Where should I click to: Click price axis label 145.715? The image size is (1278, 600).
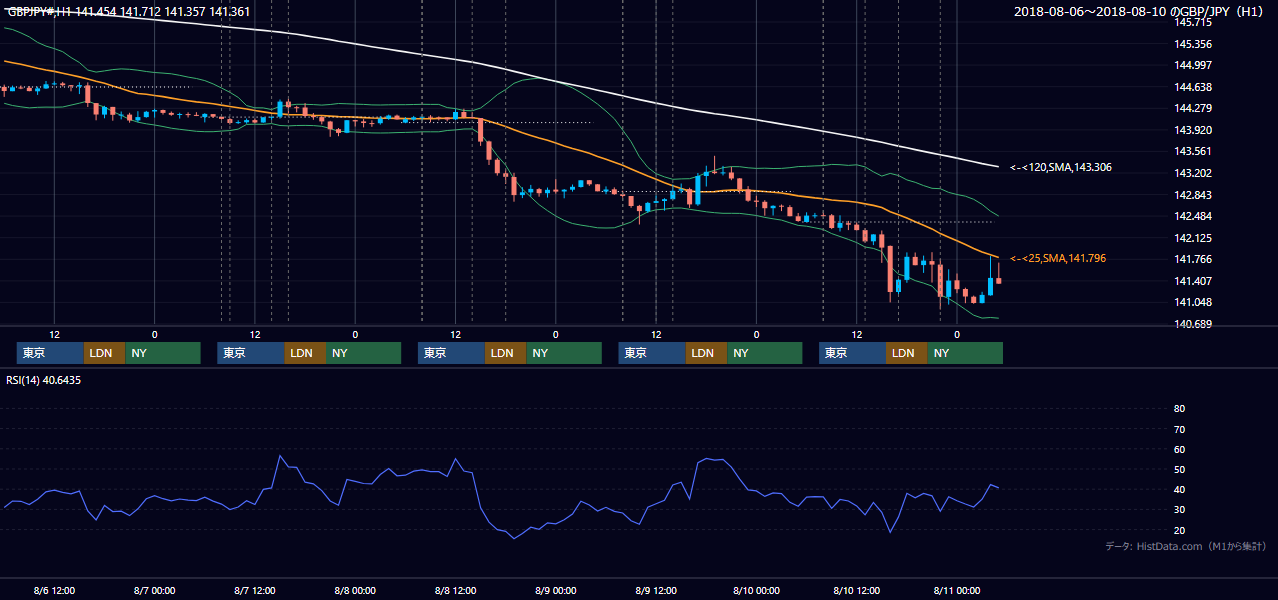1193,22
